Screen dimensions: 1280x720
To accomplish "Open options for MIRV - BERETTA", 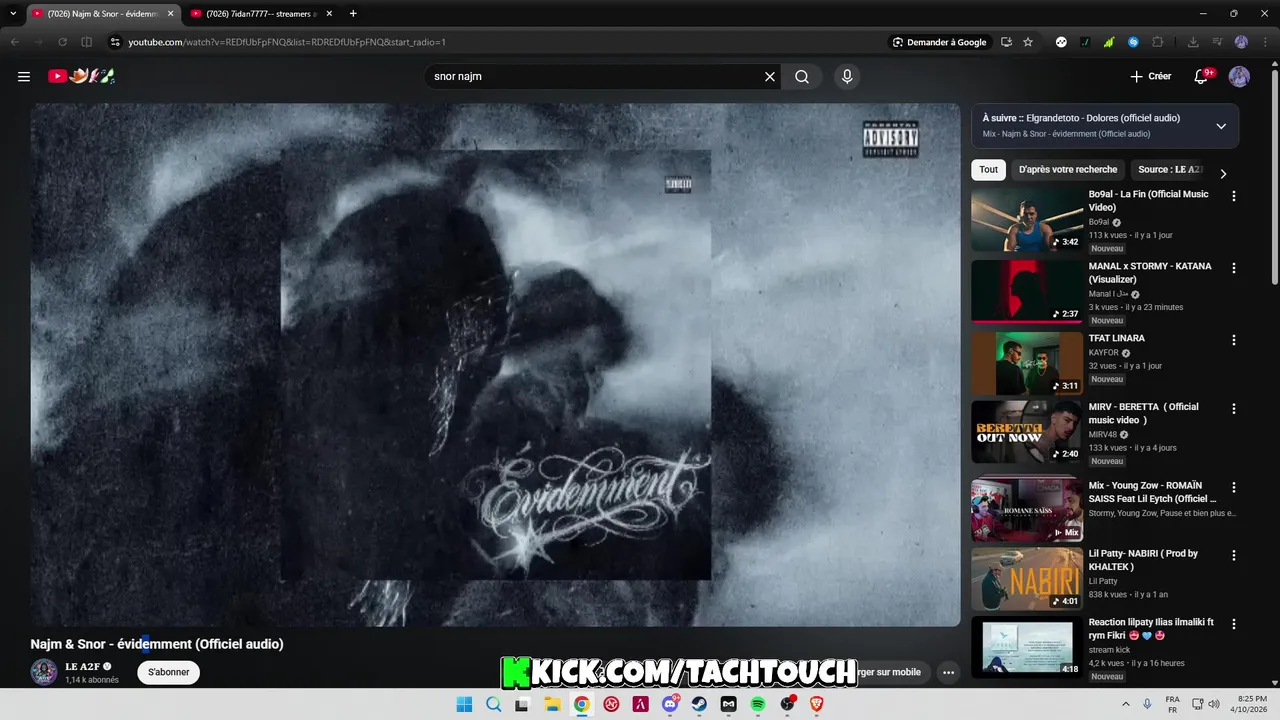I will 1233,409.
